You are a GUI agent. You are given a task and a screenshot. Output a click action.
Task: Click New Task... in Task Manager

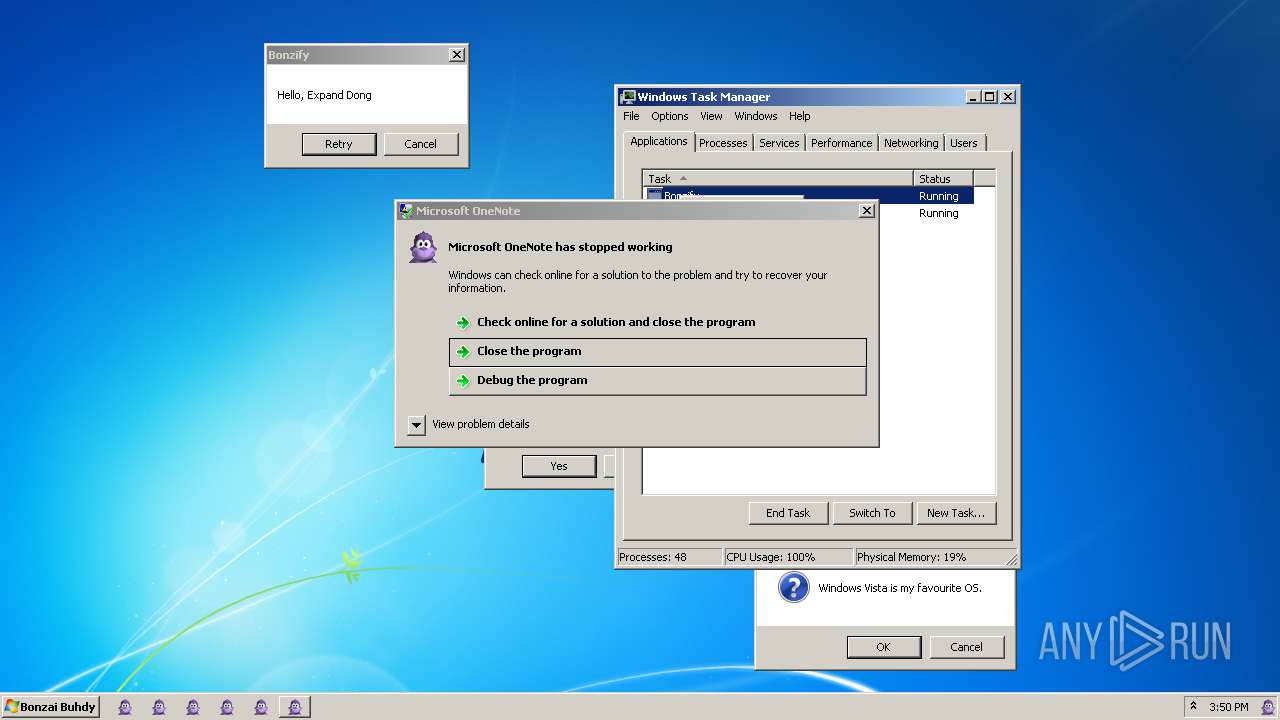click(x=955, y=513)
